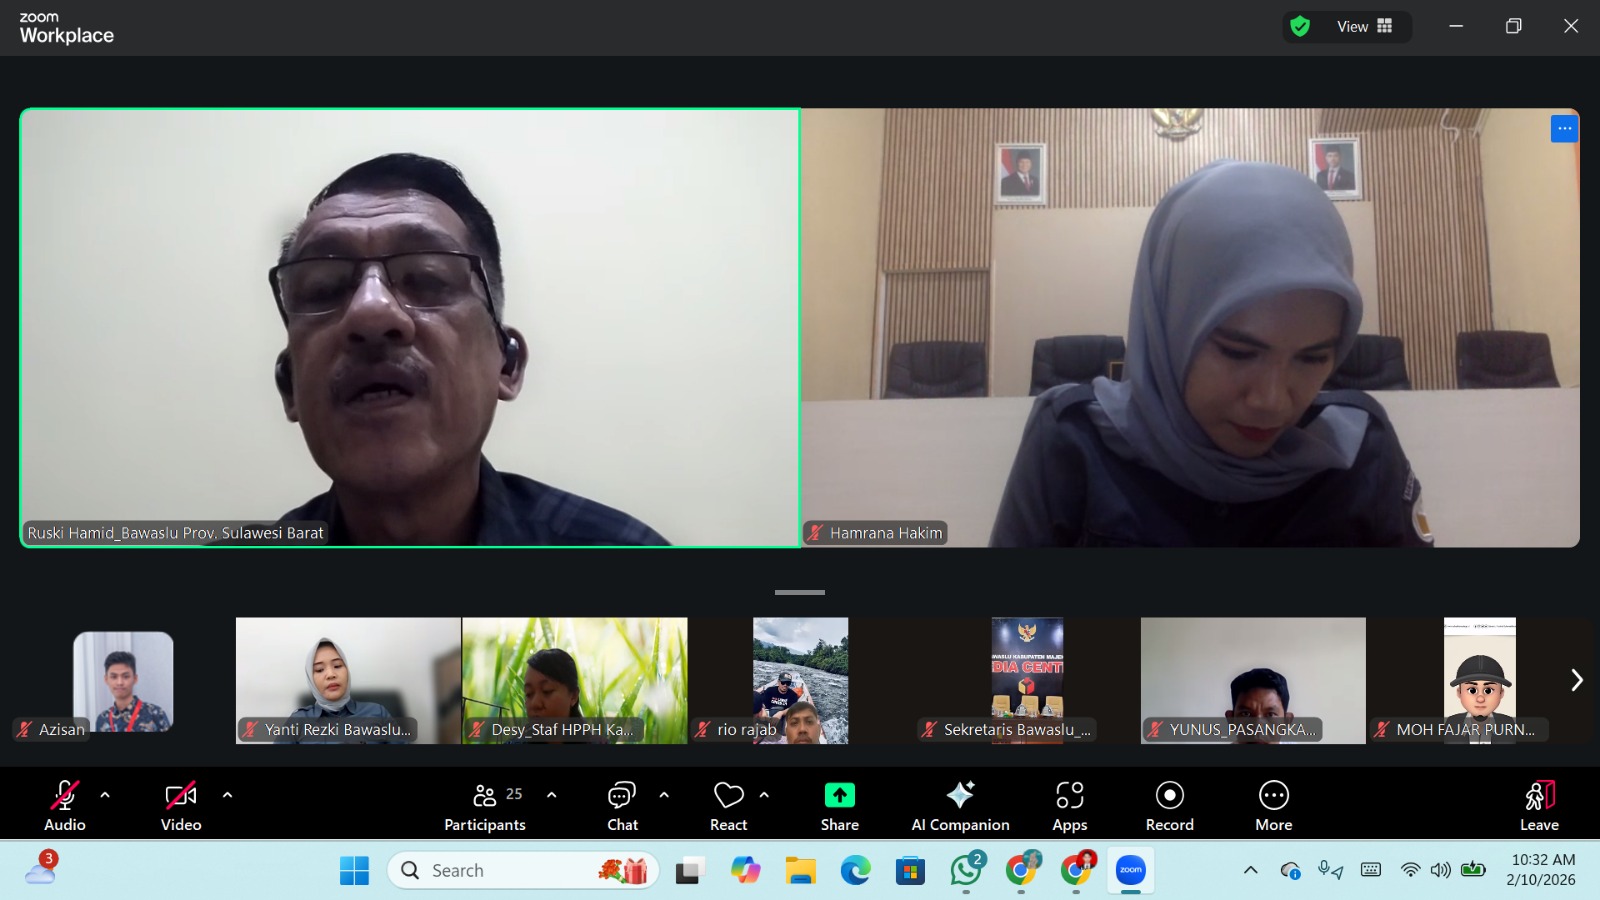Open AI Companion
This screenshot has width=1600, height=900.
point(960,805)
